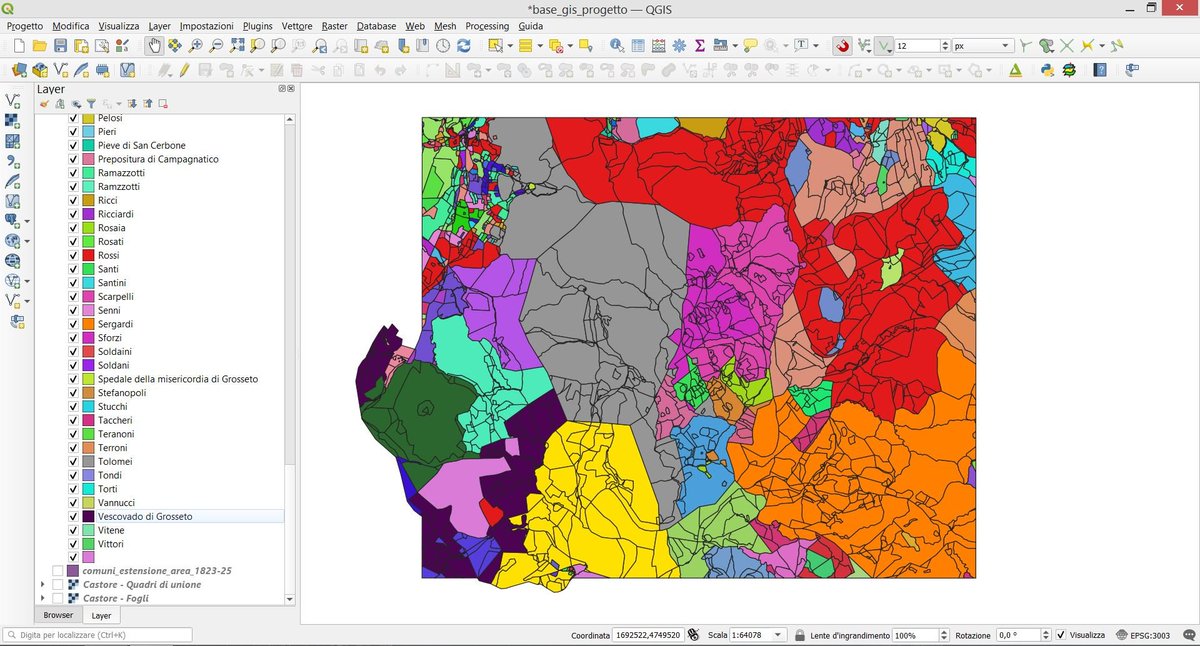
Task: Toggle the snapping magnet icon
Action: pos(842,46)
